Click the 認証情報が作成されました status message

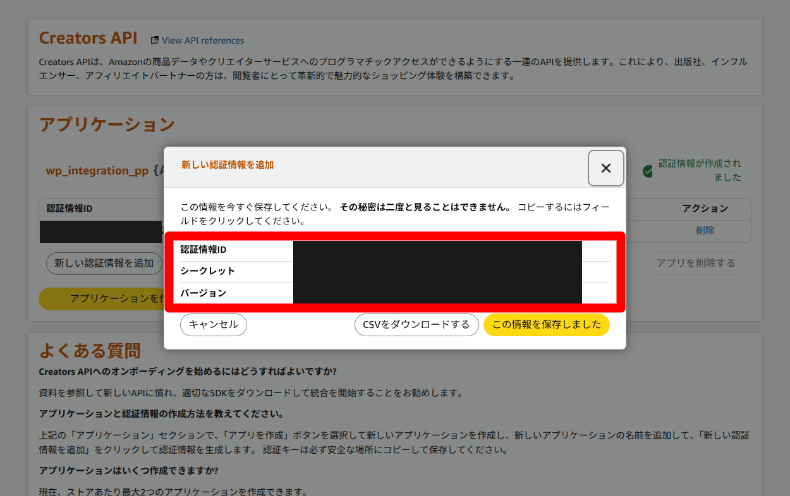[700, 170]
